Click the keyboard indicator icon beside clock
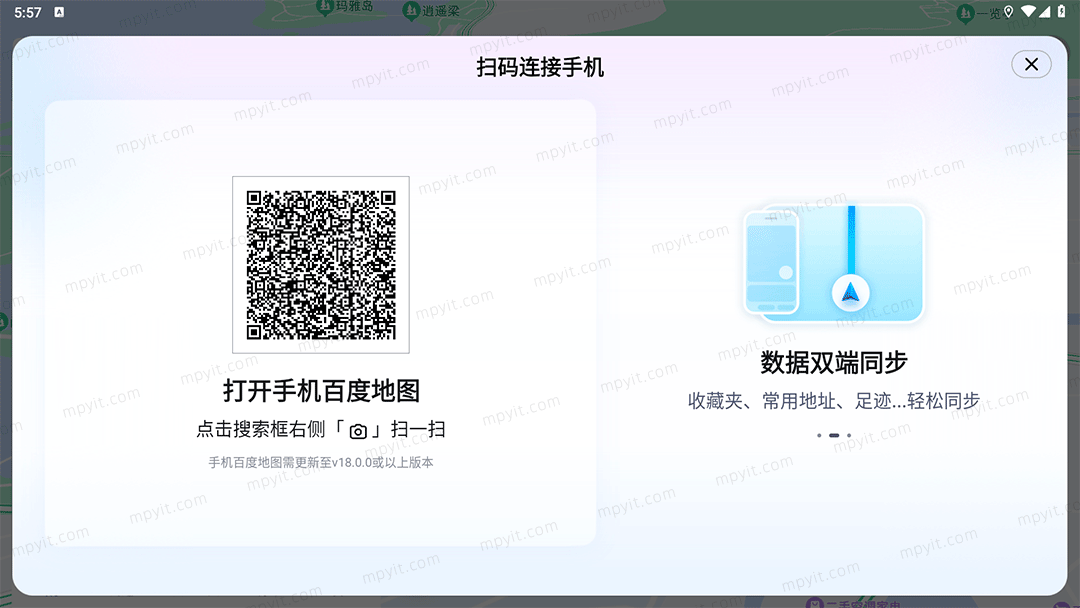Image resolution: width=1080 pixels, height=608 pixels. (x=59, y=12)
